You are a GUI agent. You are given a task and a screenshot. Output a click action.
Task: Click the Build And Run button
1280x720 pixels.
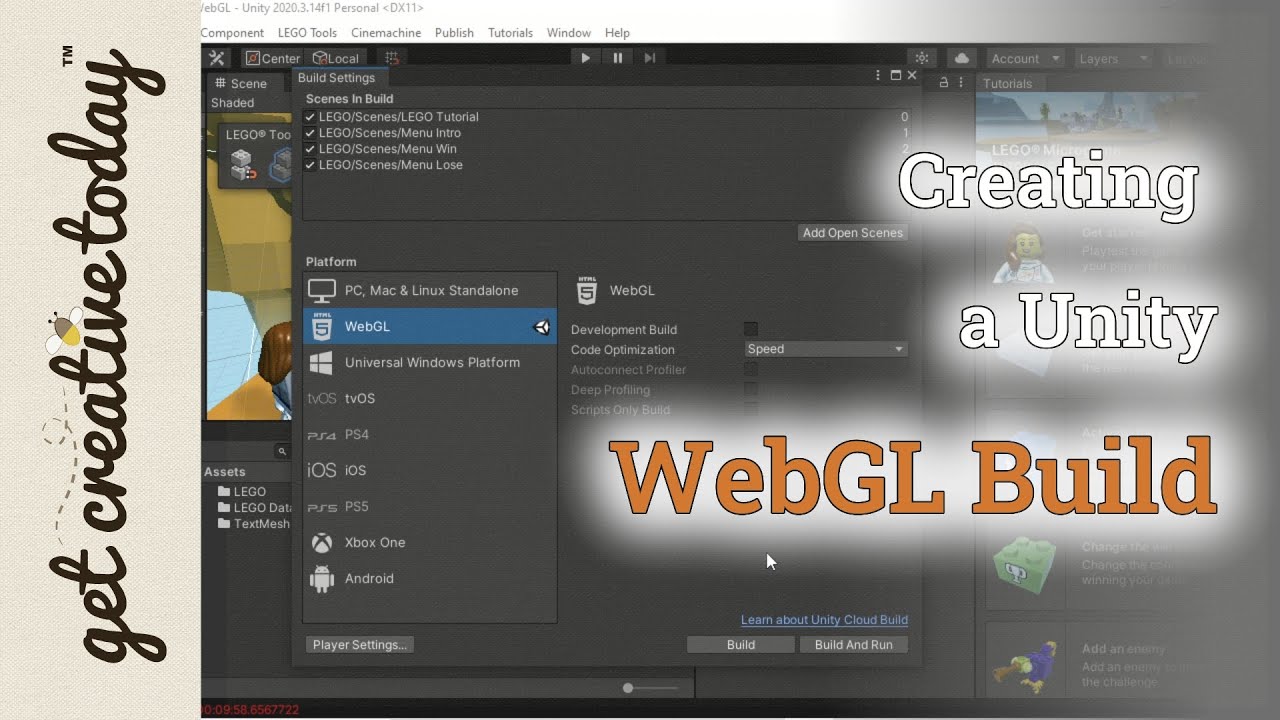(x=854, y=645)
